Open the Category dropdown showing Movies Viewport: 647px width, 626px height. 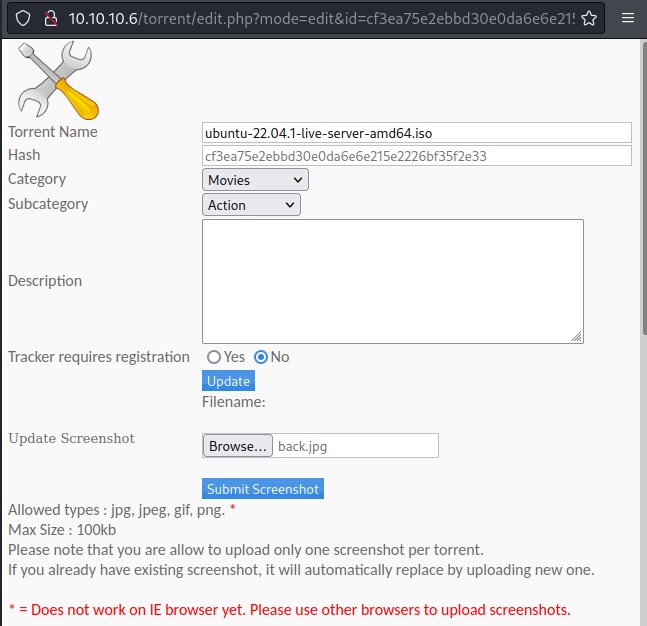click(x=255, y=180)
